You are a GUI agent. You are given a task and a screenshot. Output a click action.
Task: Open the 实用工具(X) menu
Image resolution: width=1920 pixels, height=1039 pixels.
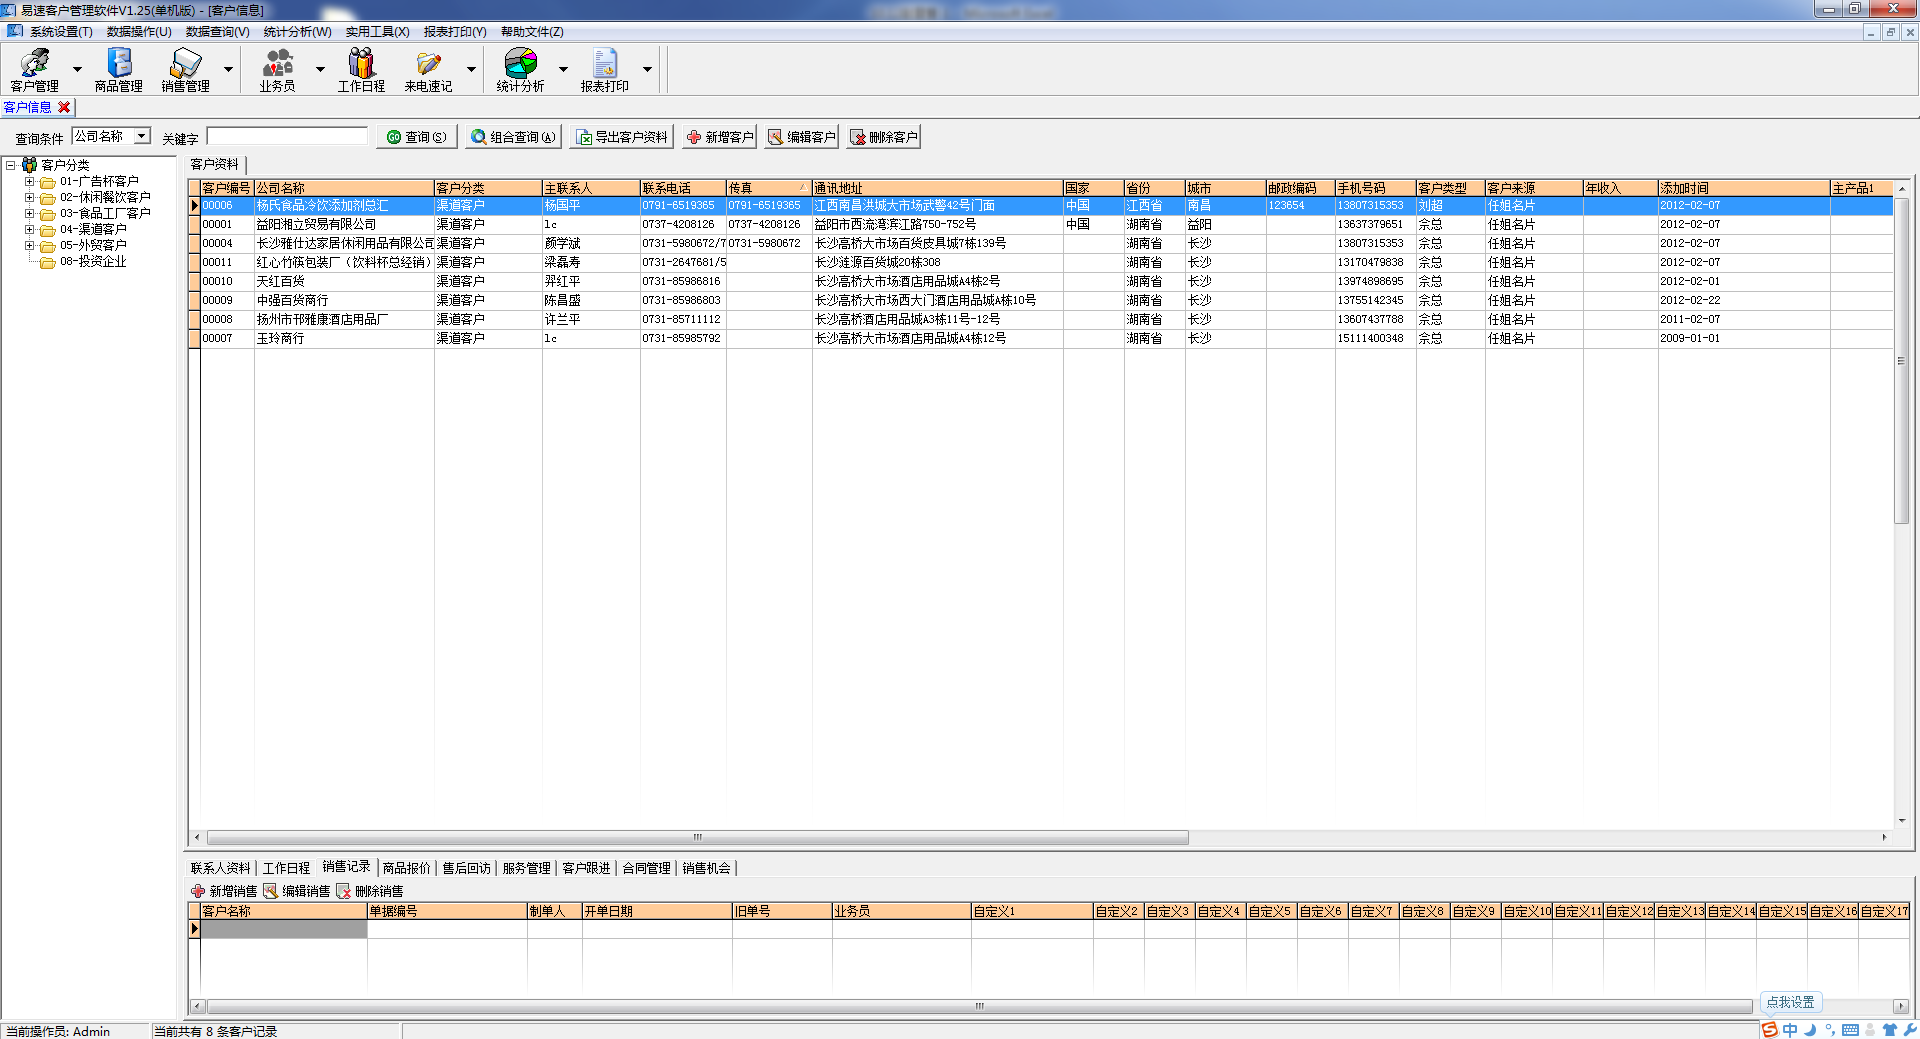(377, 32)
